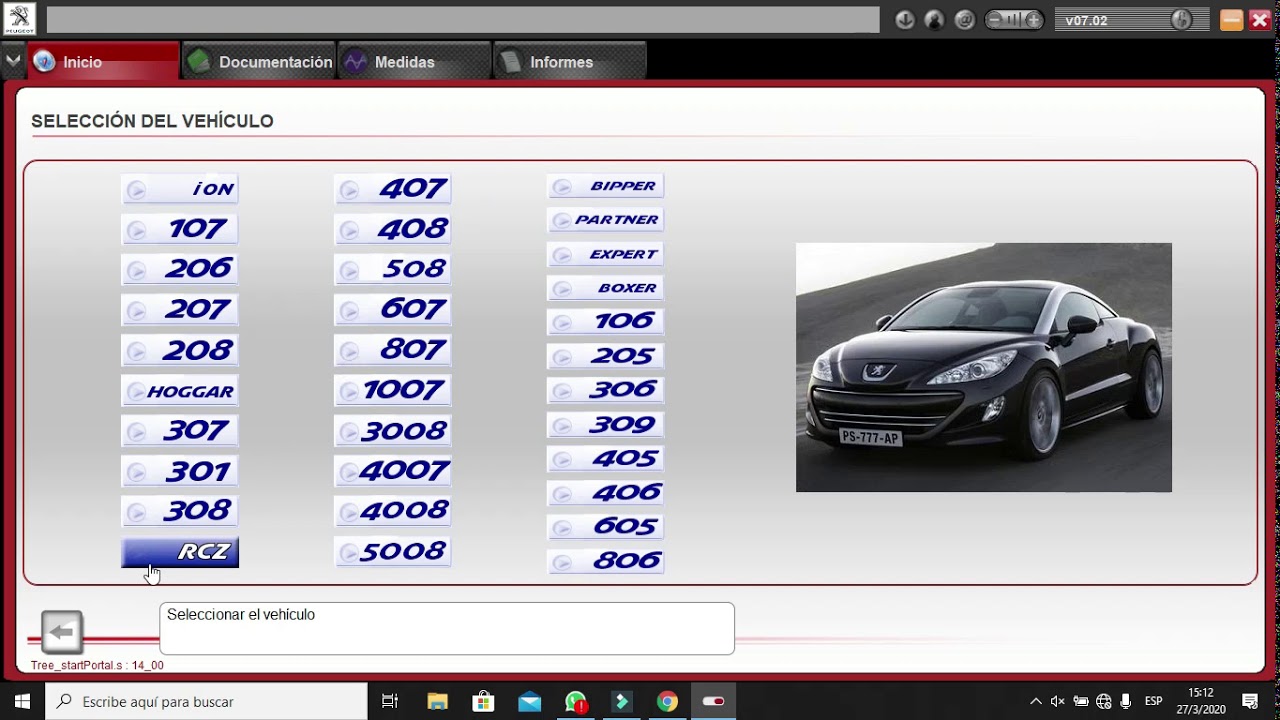Open the Windows Start menu
Image resolution: width=1280 pixels, height=720 pixels.
tap(22, 701)
